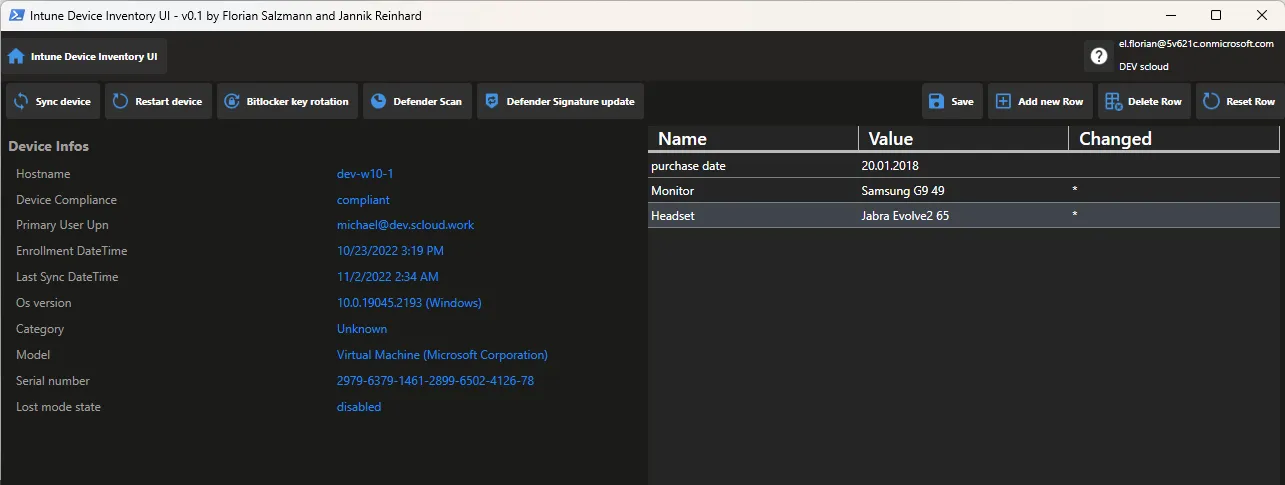Click the Reset Row undo icon
Viewport: 1285px width, 485px height.
coord(1211,101)
